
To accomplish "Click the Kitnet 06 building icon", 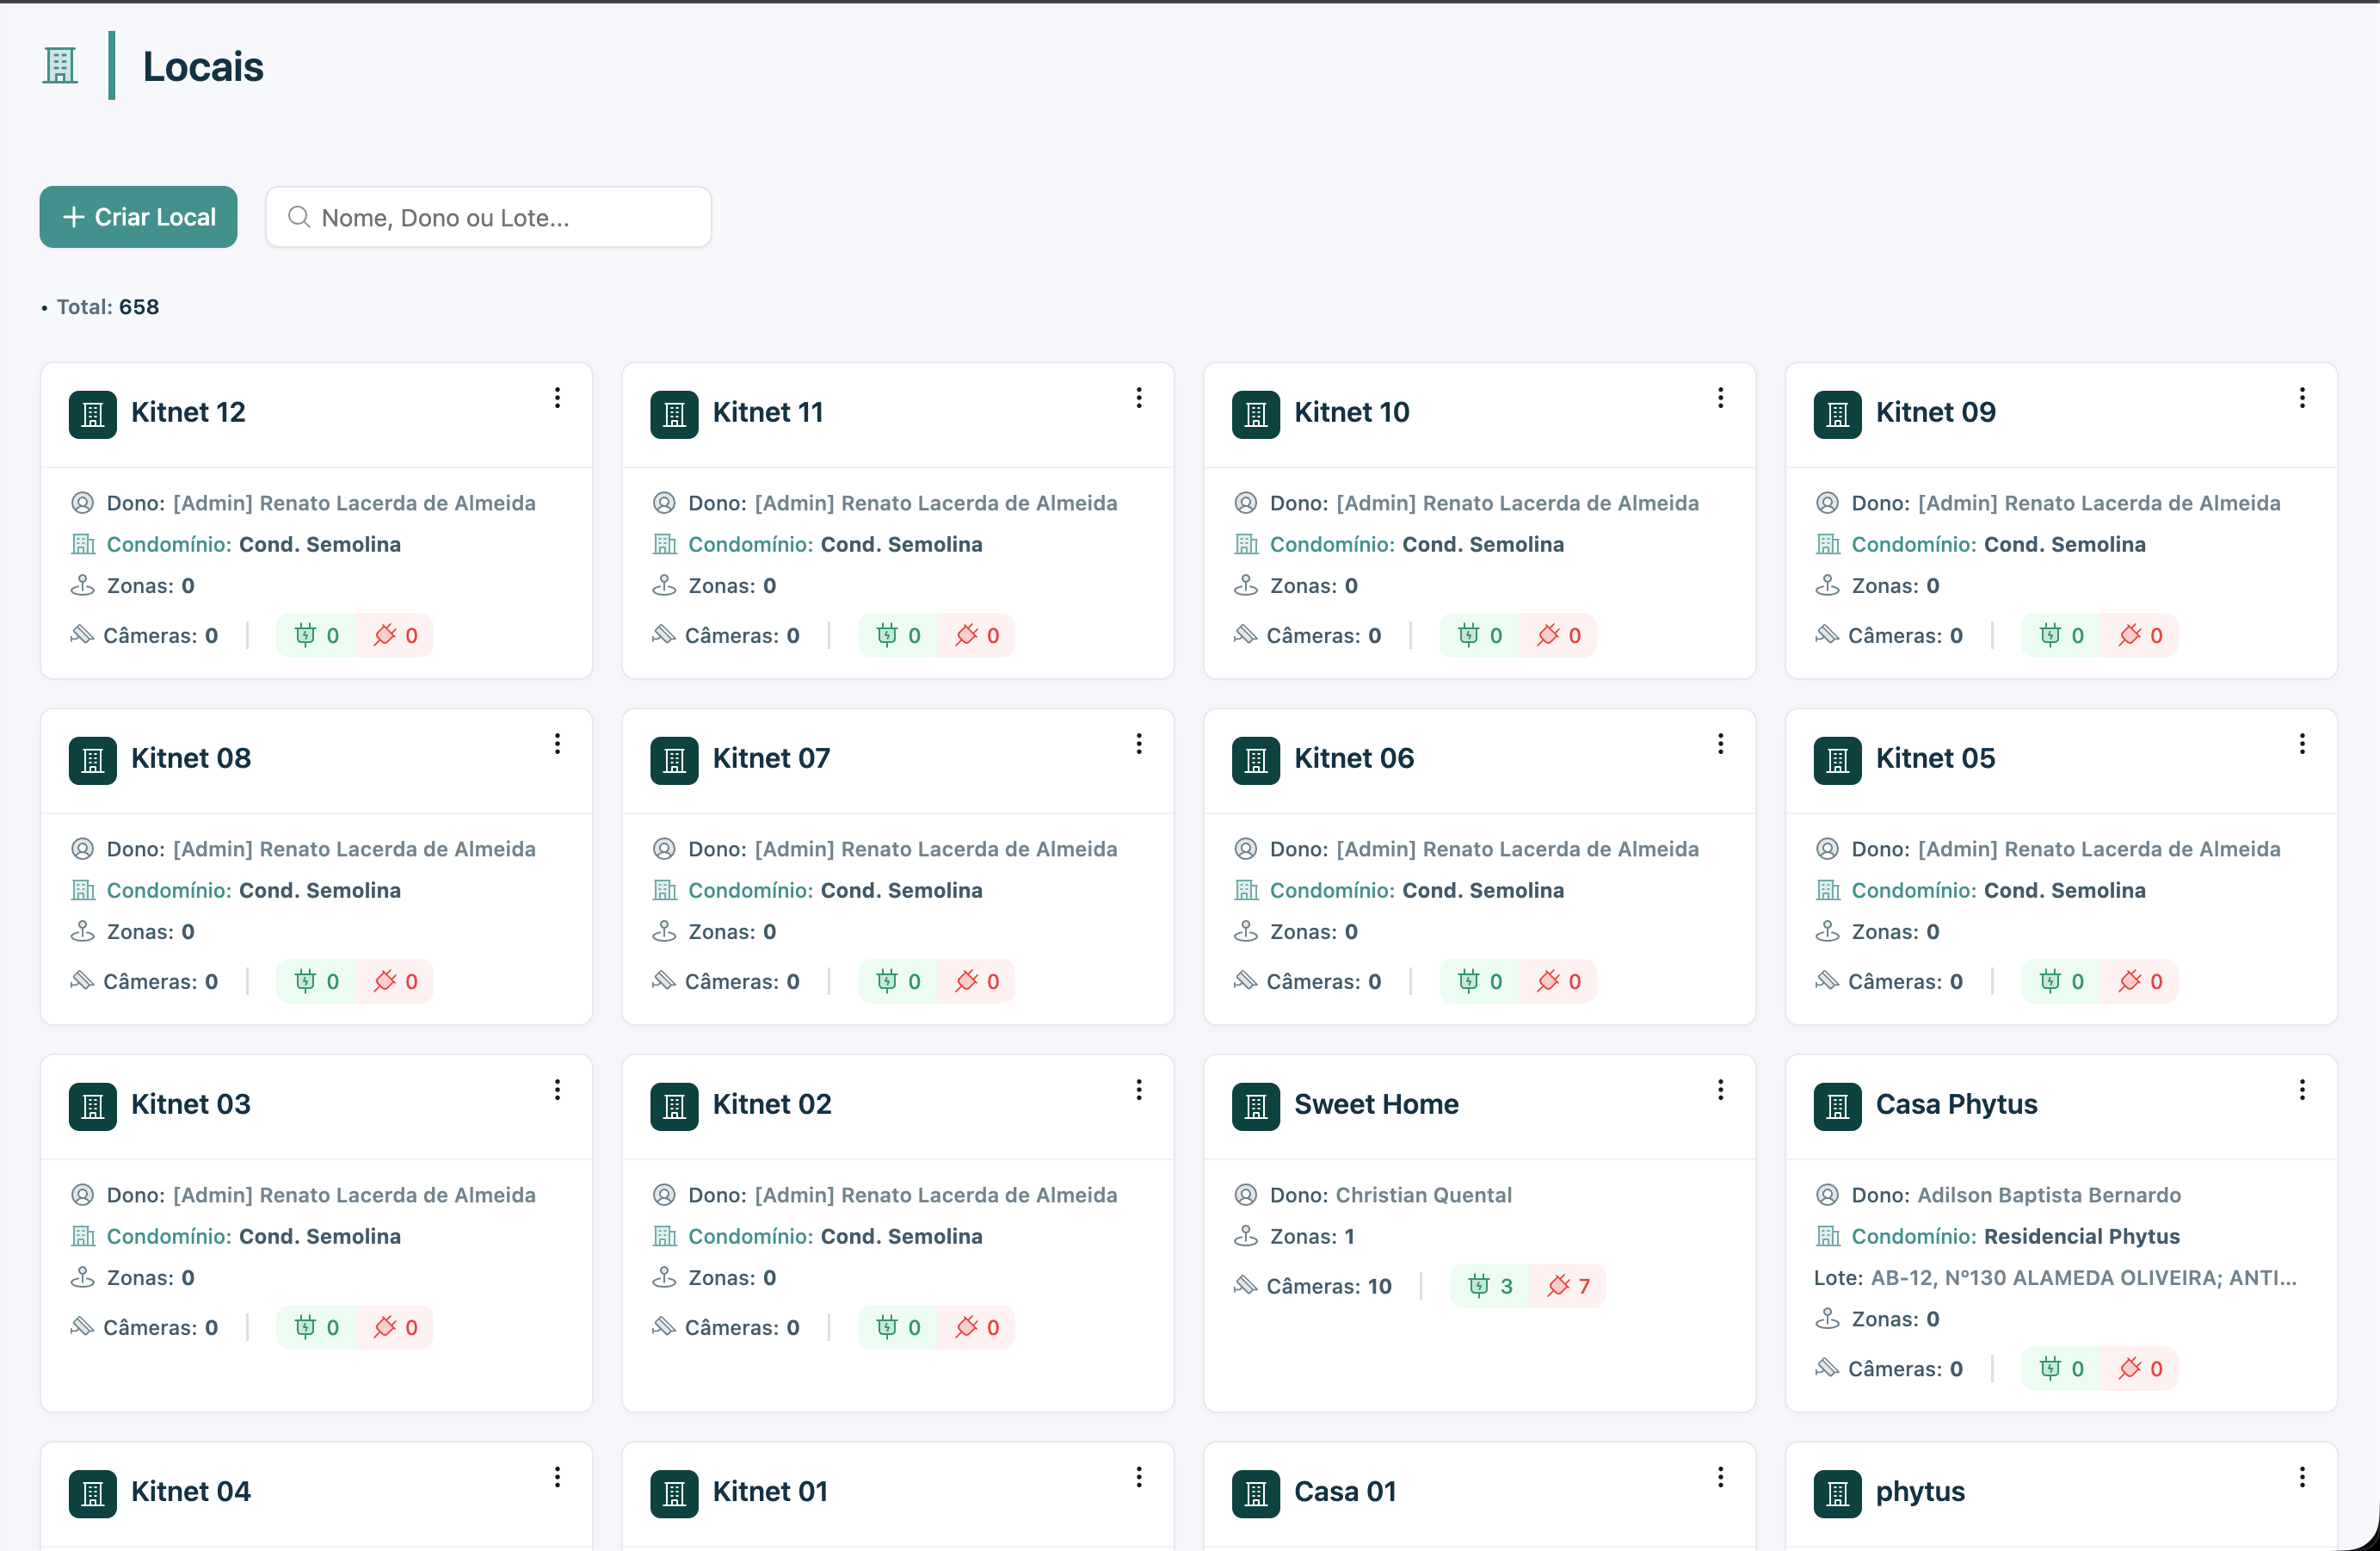I will tap(1256, 760).
